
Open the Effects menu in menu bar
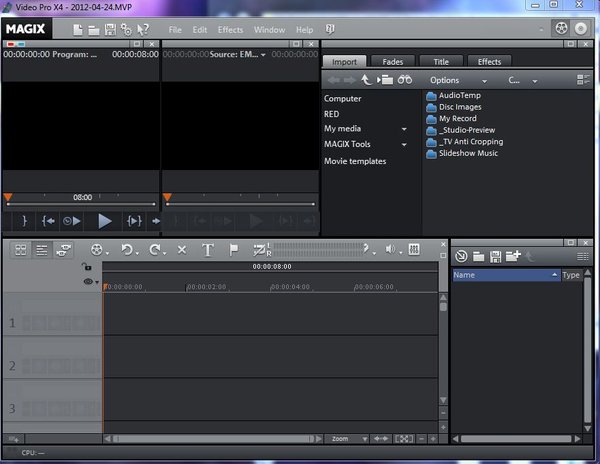click(x=230, y=30)
